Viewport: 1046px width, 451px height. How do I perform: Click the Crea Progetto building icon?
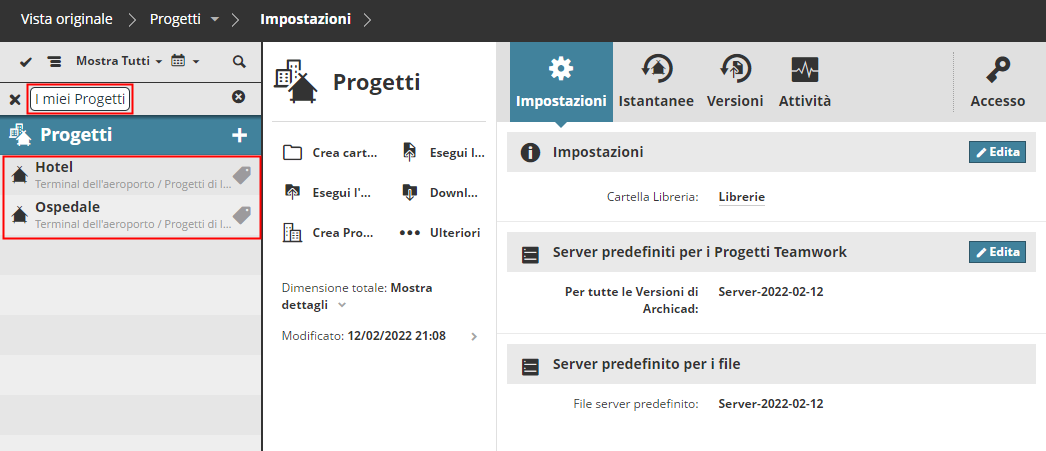pos(292,232)
